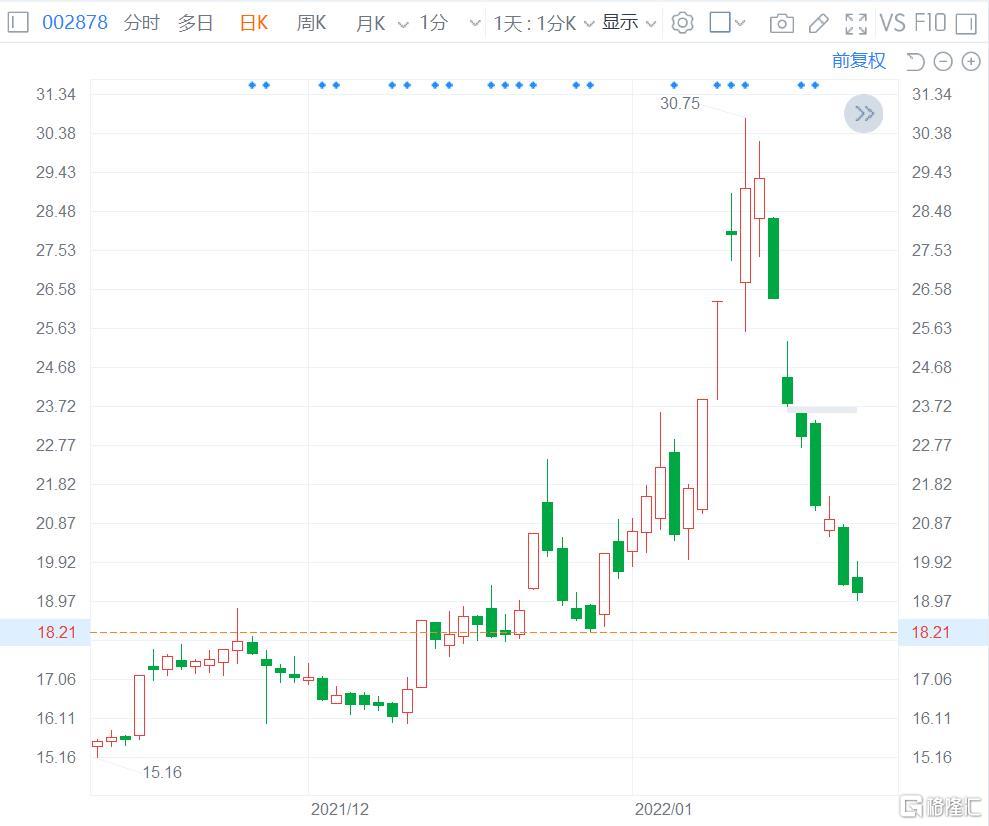Click the 前复权 adjustment link
The width and height of the screenshot is (989, 826).
pyautogui.click(x=859, y=61)
